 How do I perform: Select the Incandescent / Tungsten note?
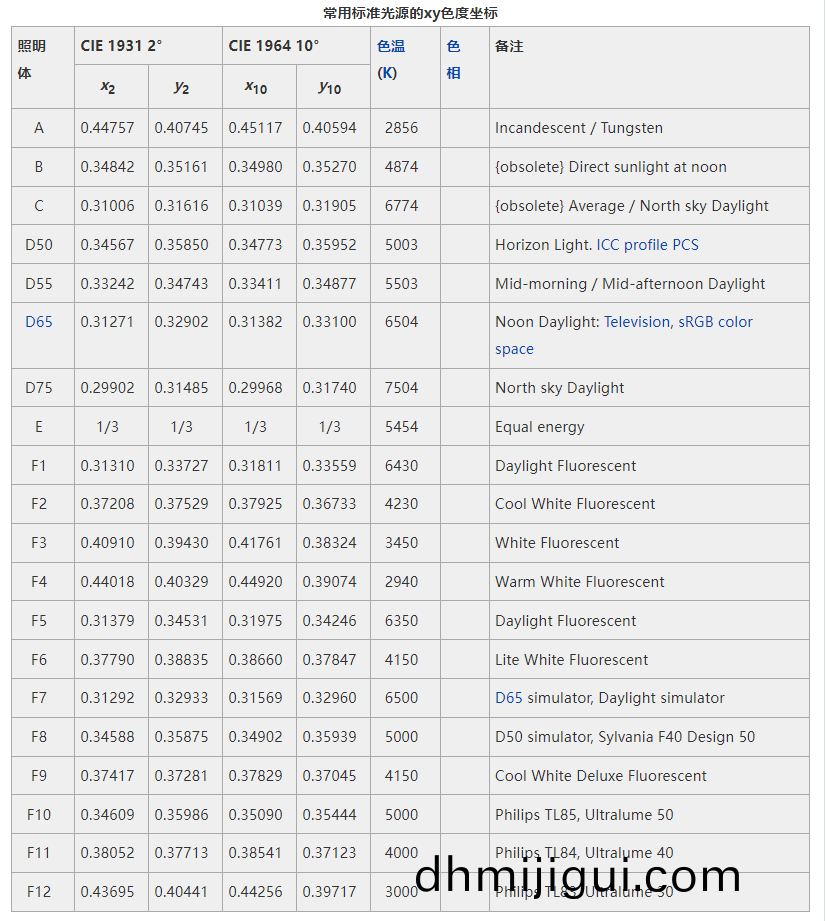click(579, 128)
